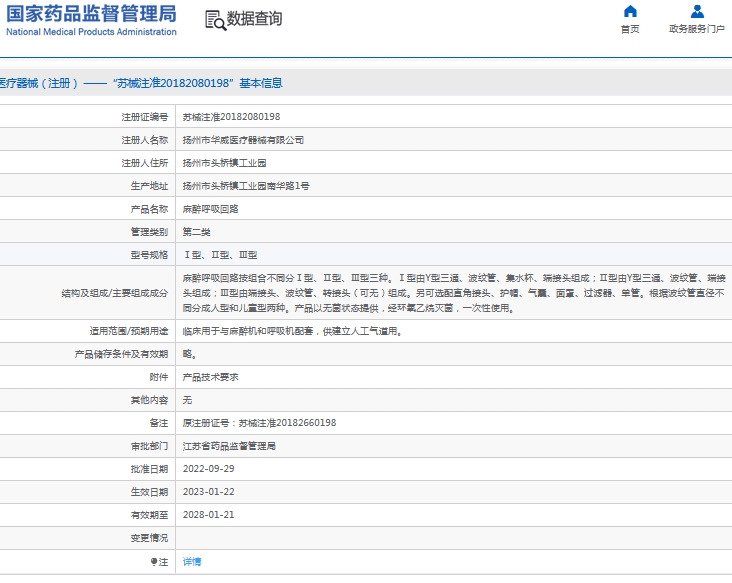Click the 首页 label under the home icon
The height and width of the screenshot is (583, 732).
630,29
